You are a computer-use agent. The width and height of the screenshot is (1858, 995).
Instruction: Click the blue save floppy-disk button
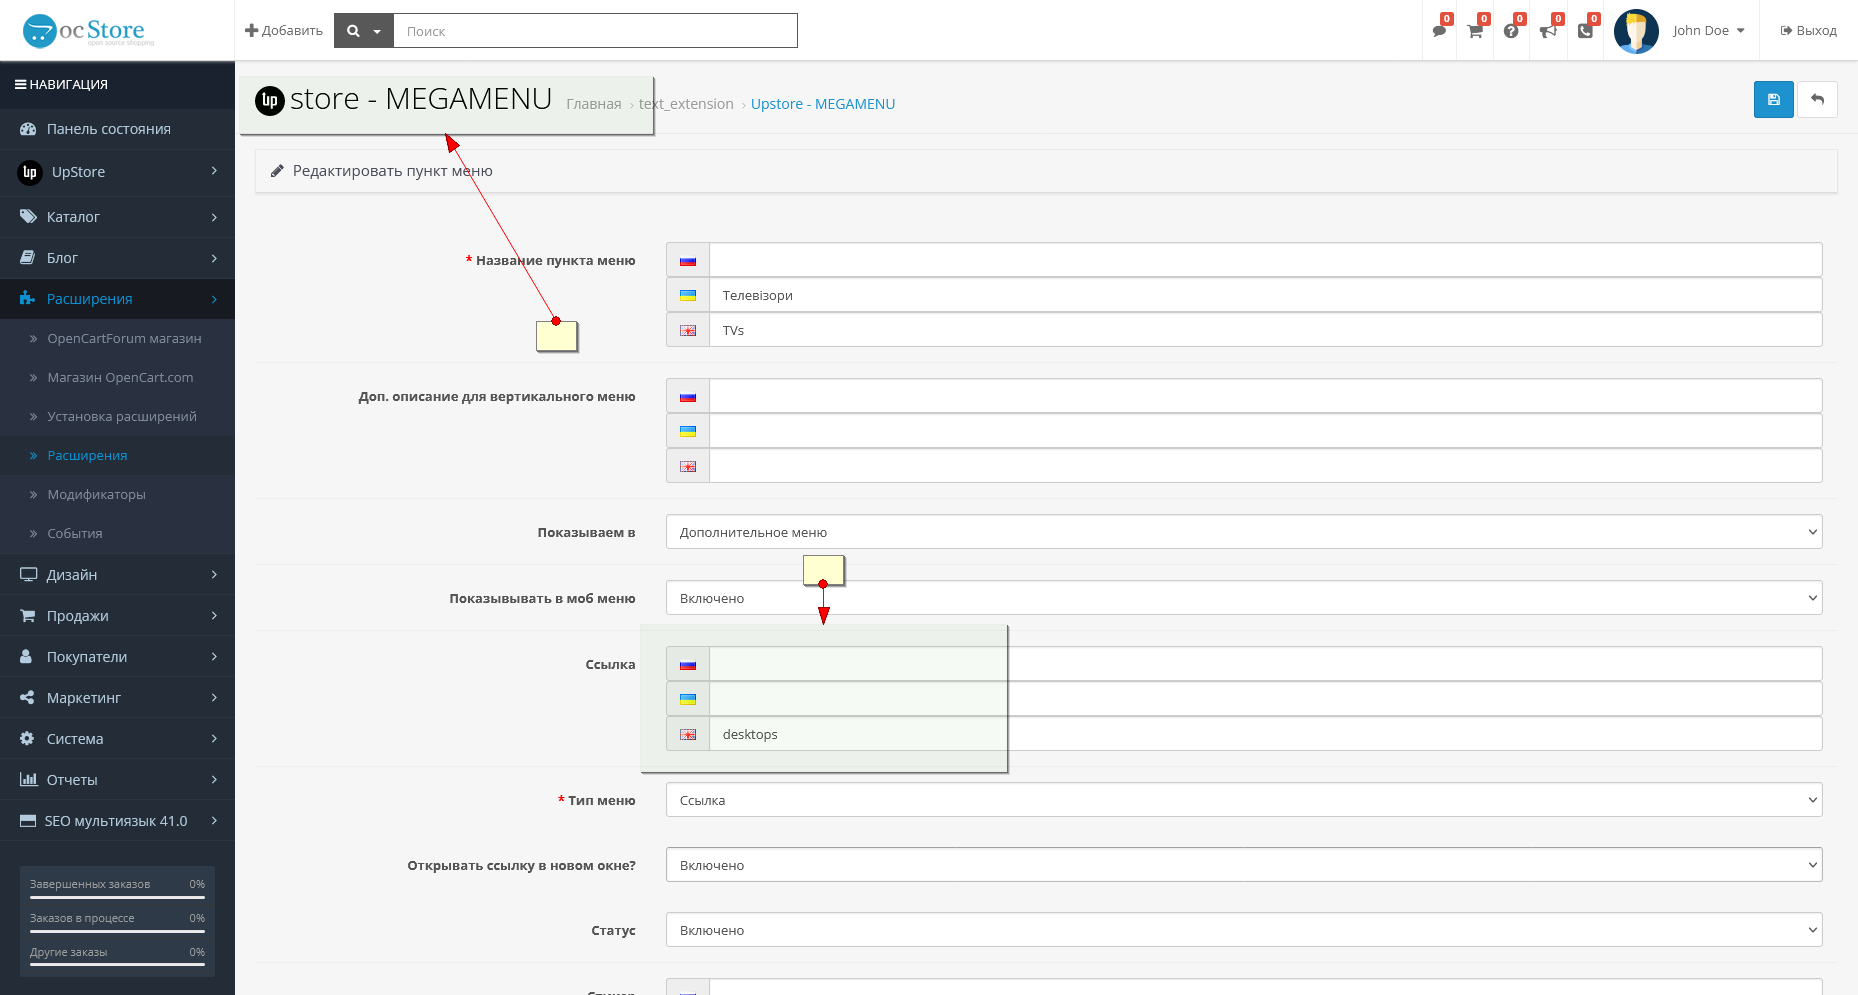click(1773, 100)
